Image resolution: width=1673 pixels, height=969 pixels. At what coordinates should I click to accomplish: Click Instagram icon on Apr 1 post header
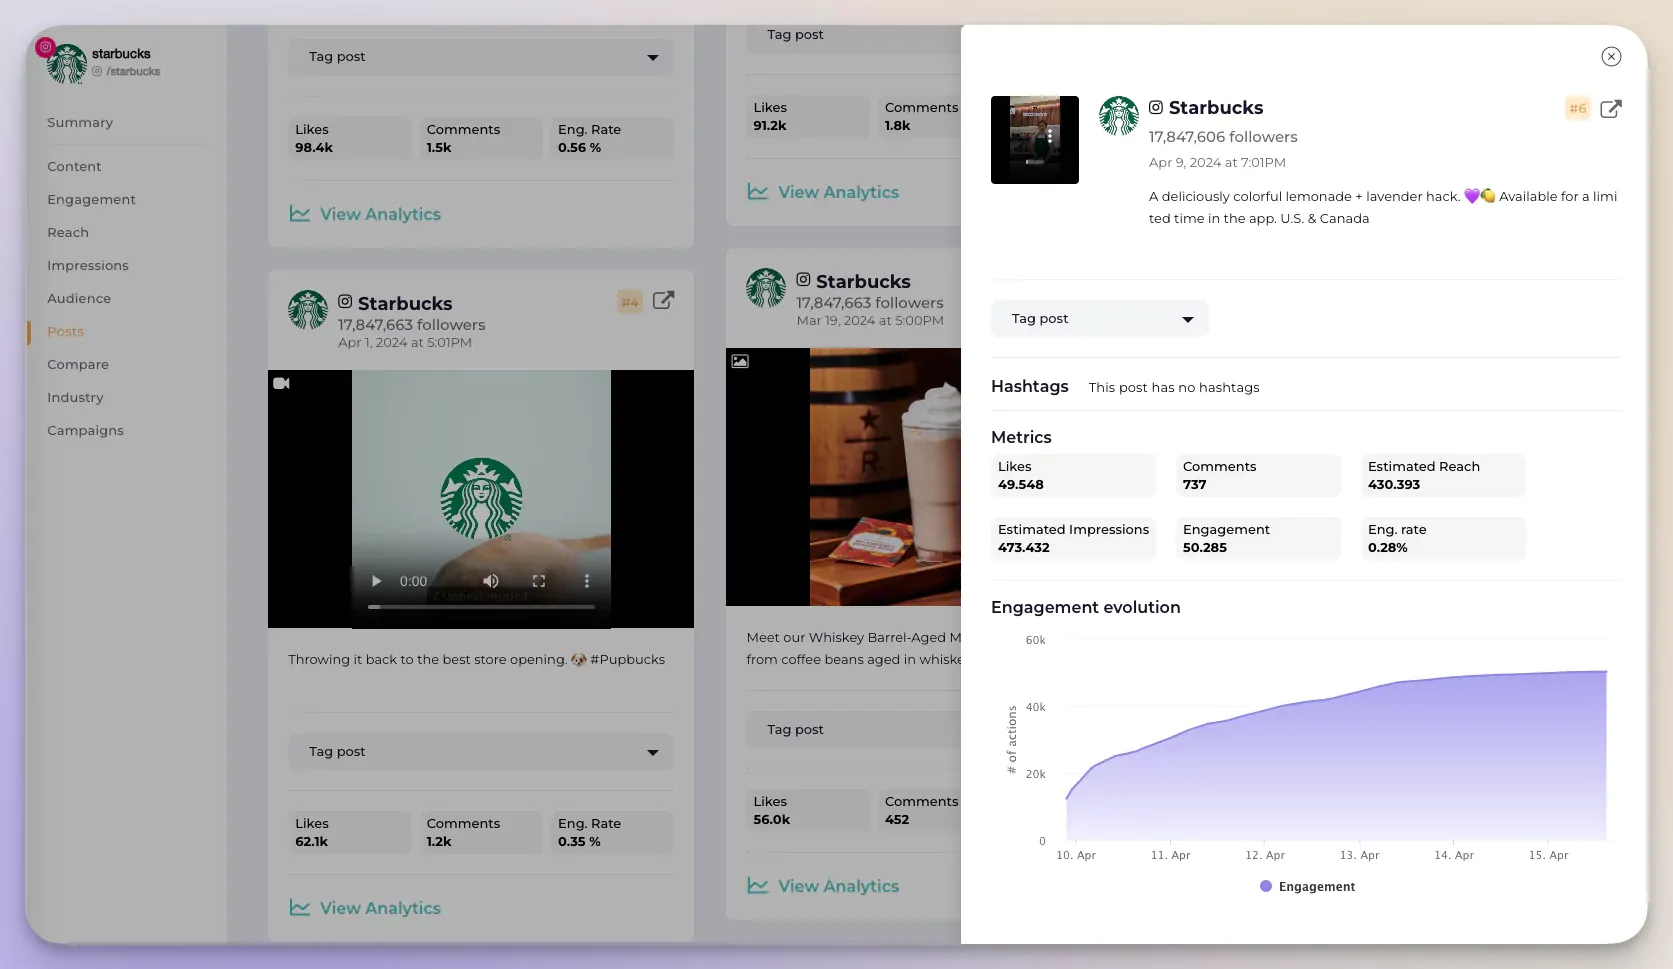[x=345, y=302]
